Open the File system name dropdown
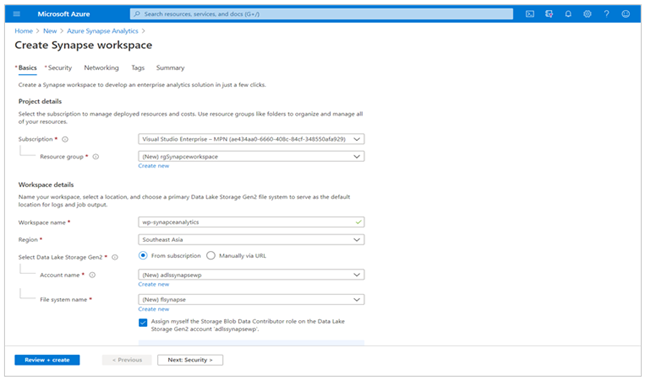Image resolution: width=645 pixels, height=380 pixels. [251, 300]
